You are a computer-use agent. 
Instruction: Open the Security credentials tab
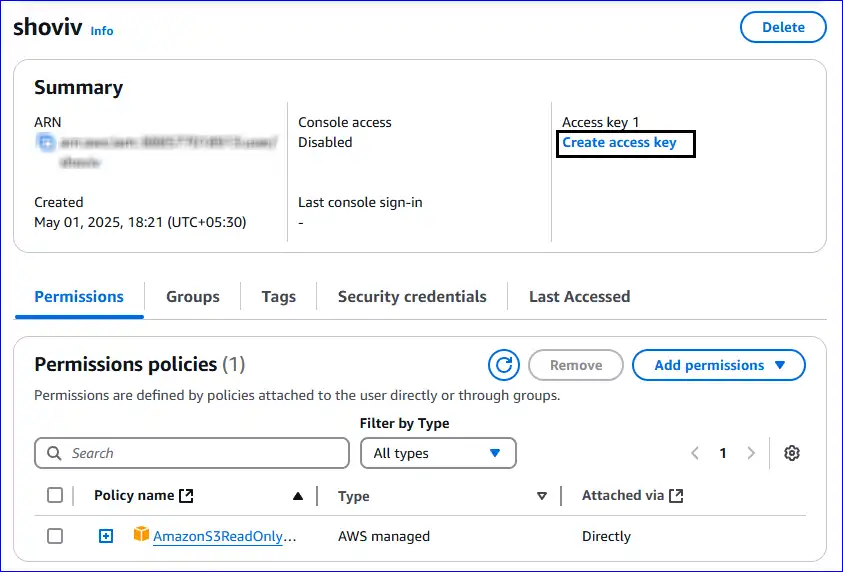(412, 297)
